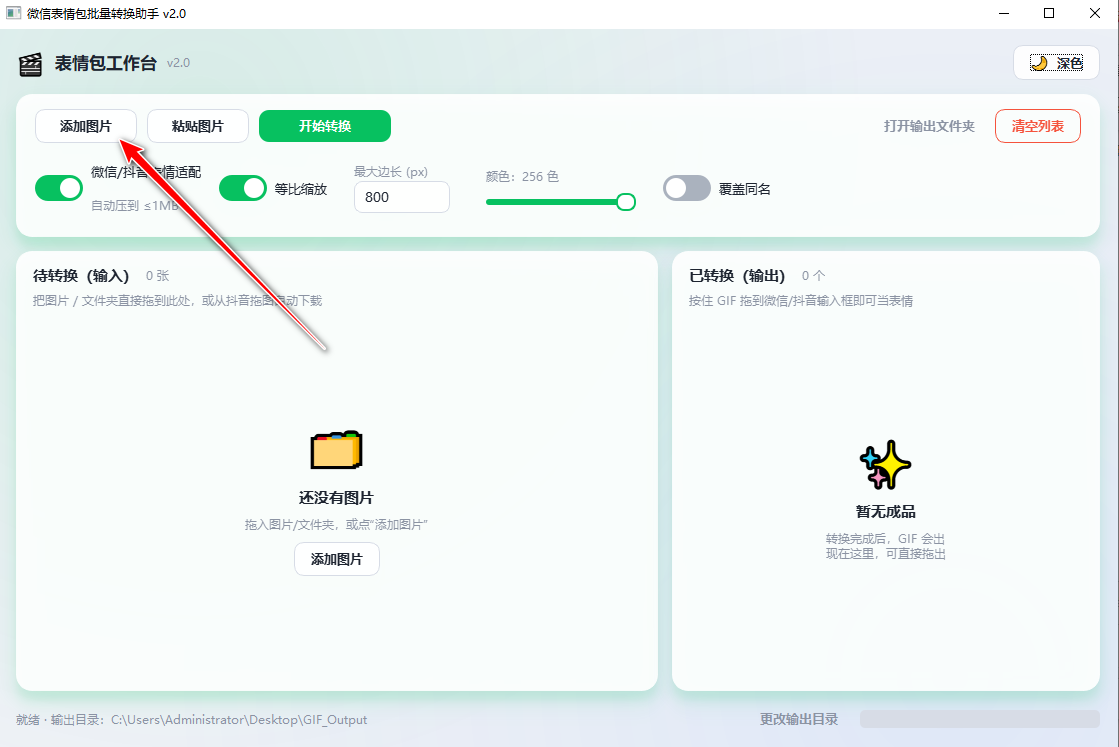Click the v2.0 version label next to the title
This screenshot has height=747, width=1119.
(178, 63)
